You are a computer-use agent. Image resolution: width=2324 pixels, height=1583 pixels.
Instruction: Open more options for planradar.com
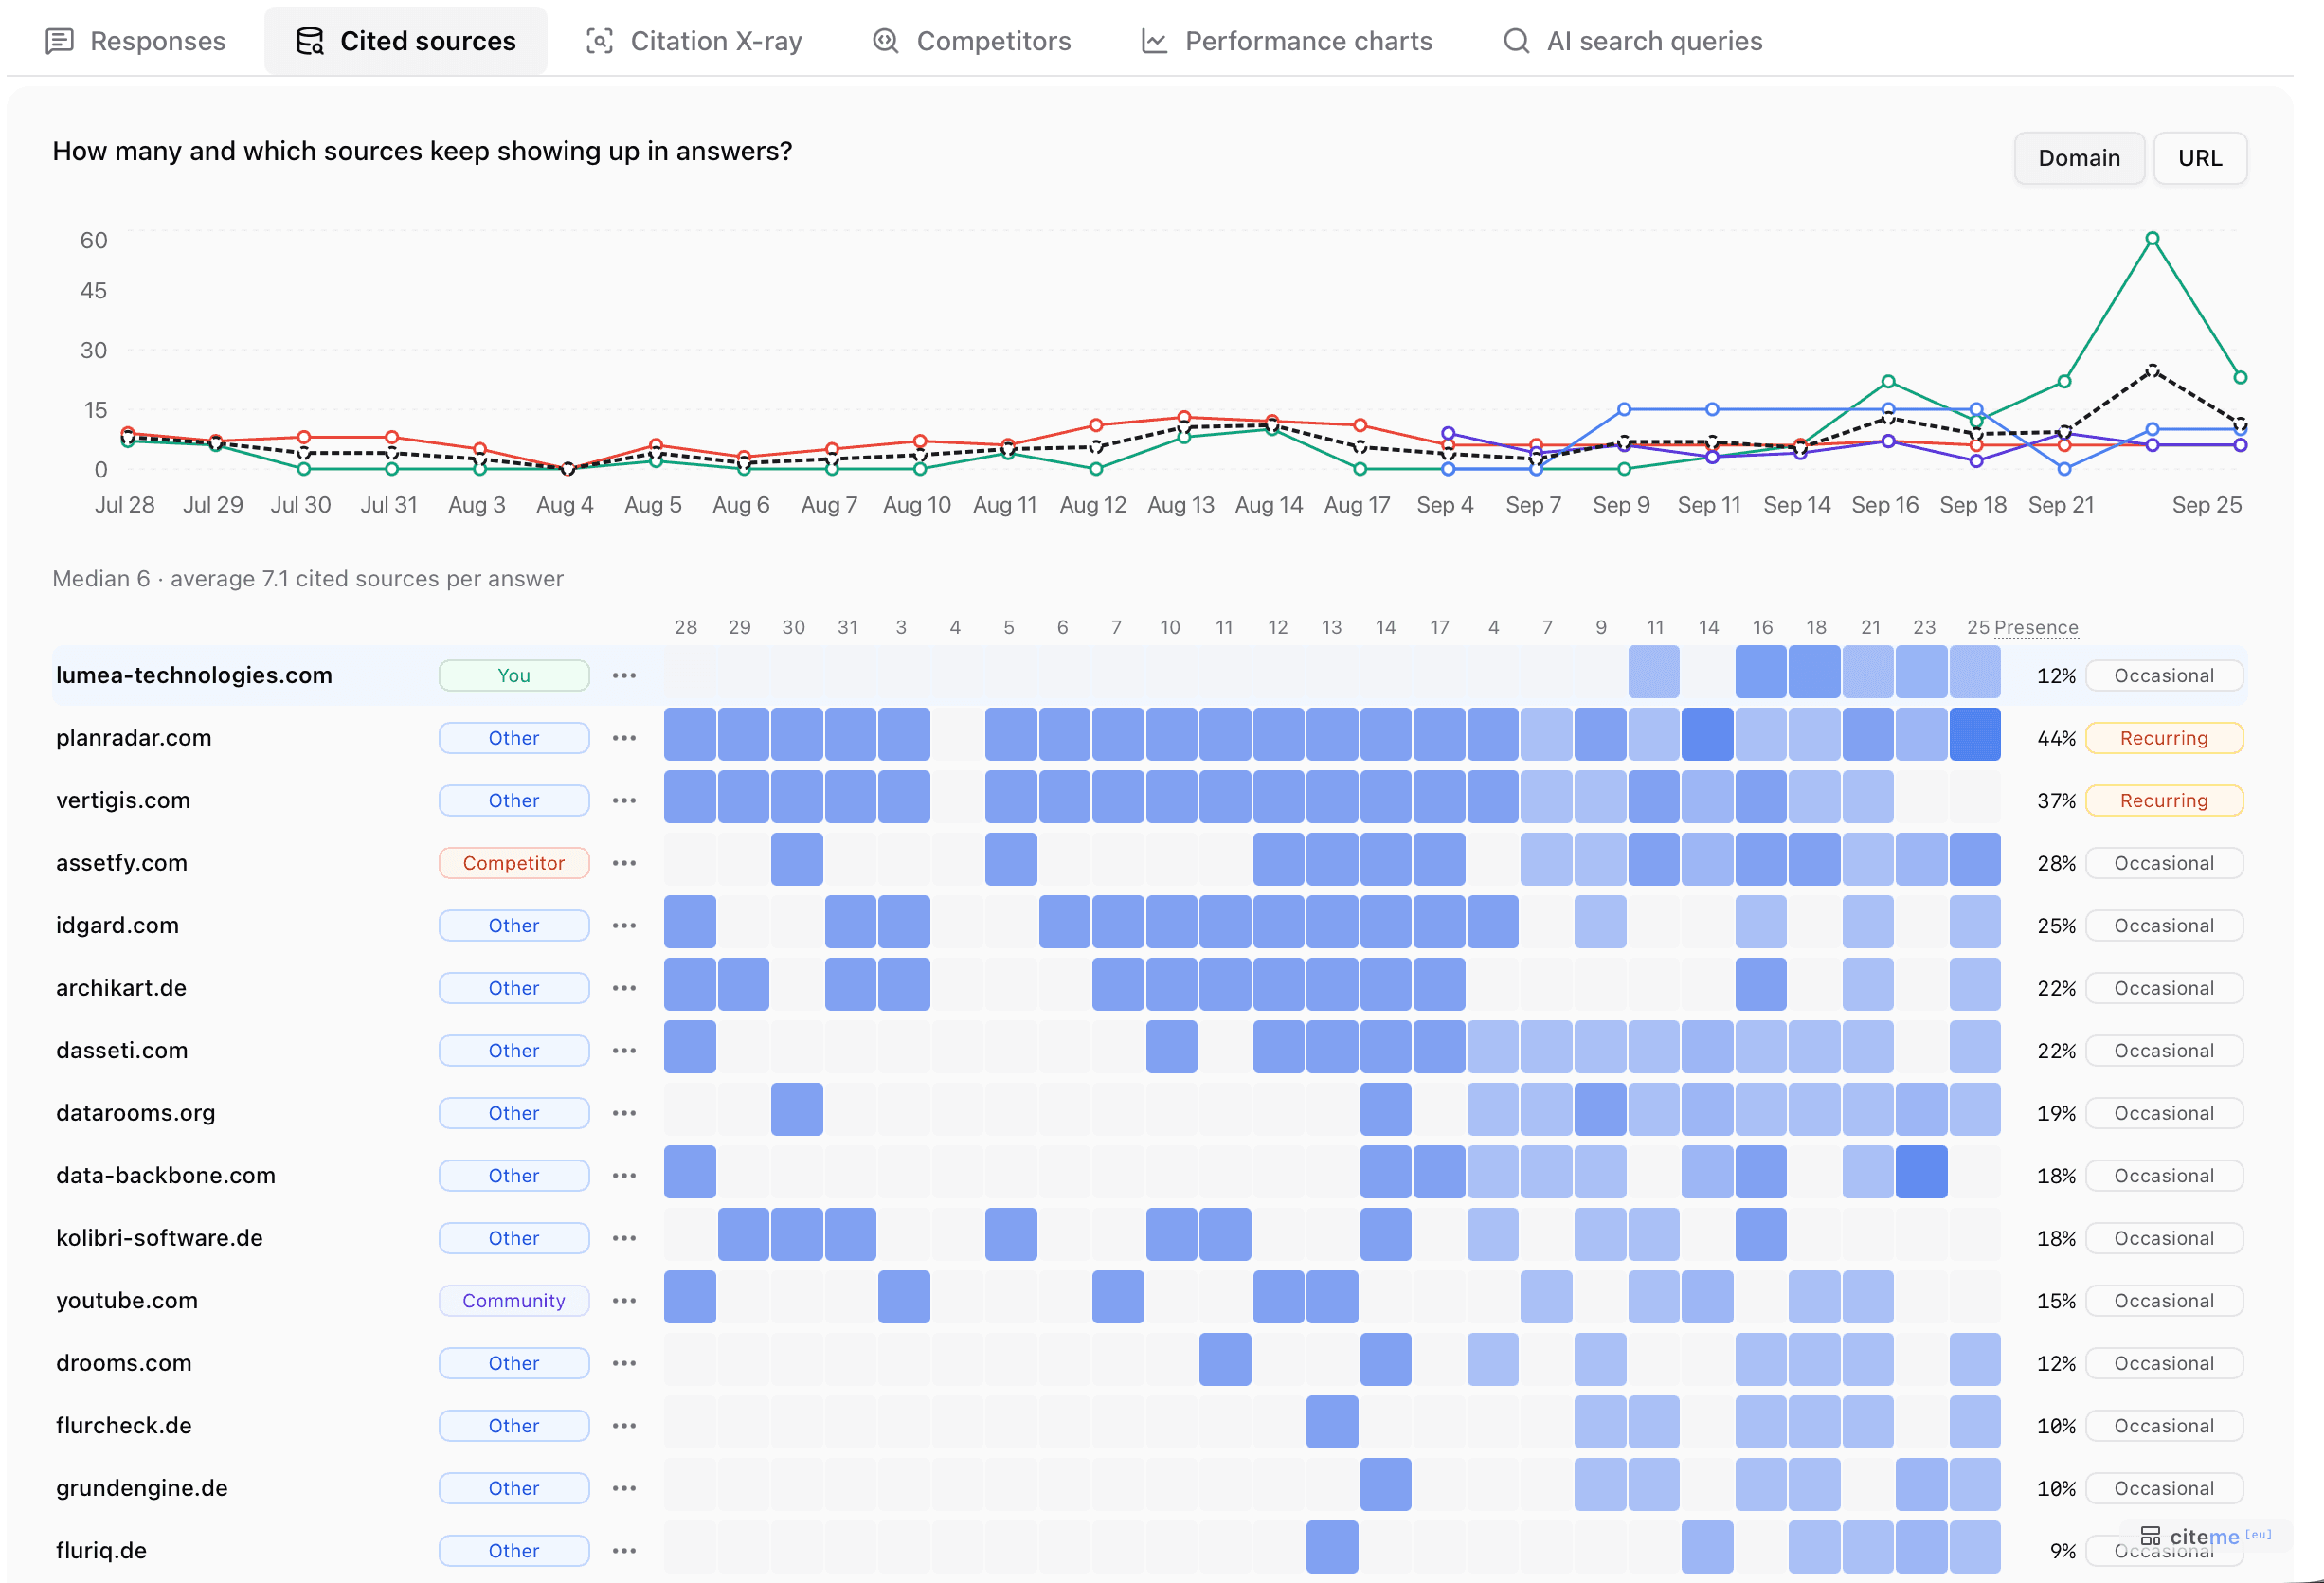624,738
